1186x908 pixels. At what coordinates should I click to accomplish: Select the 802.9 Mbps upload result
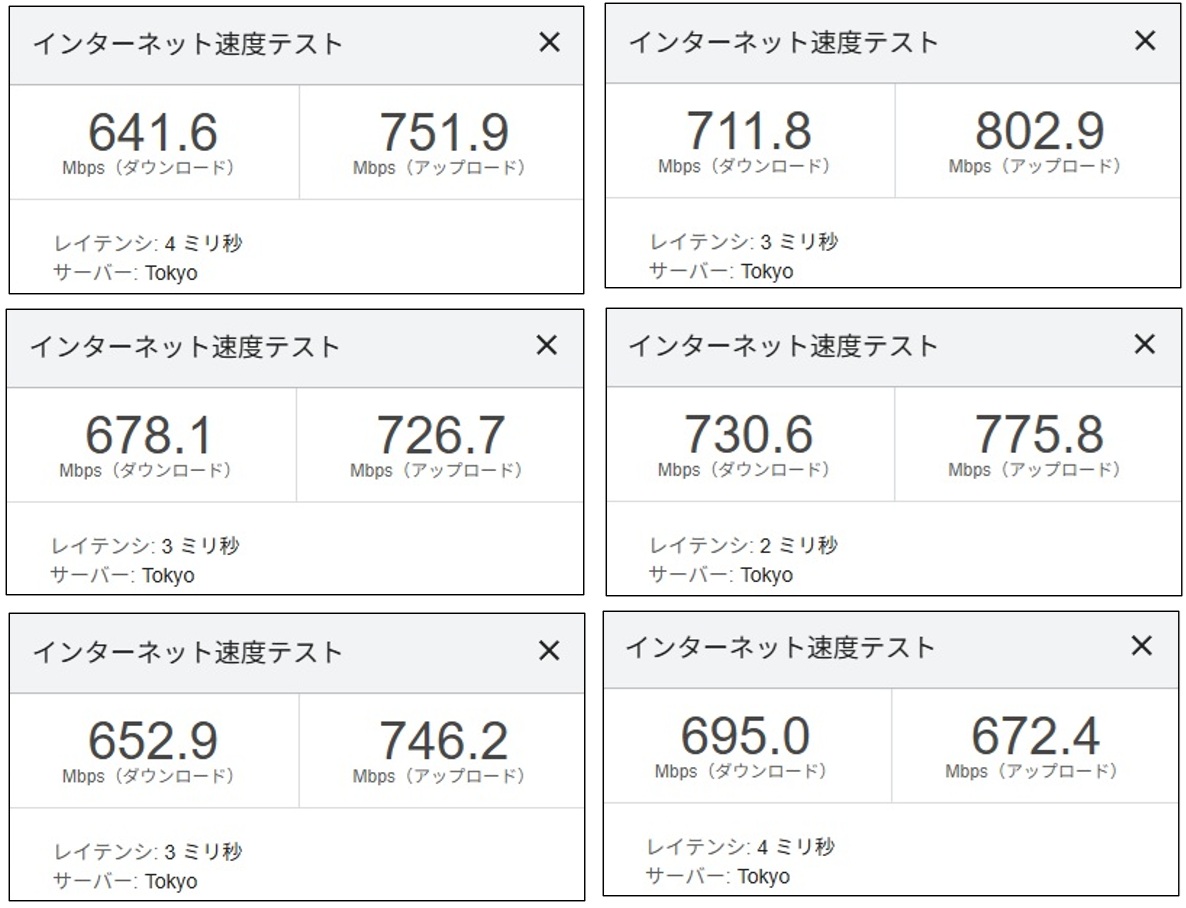(x=1039, y=132)
